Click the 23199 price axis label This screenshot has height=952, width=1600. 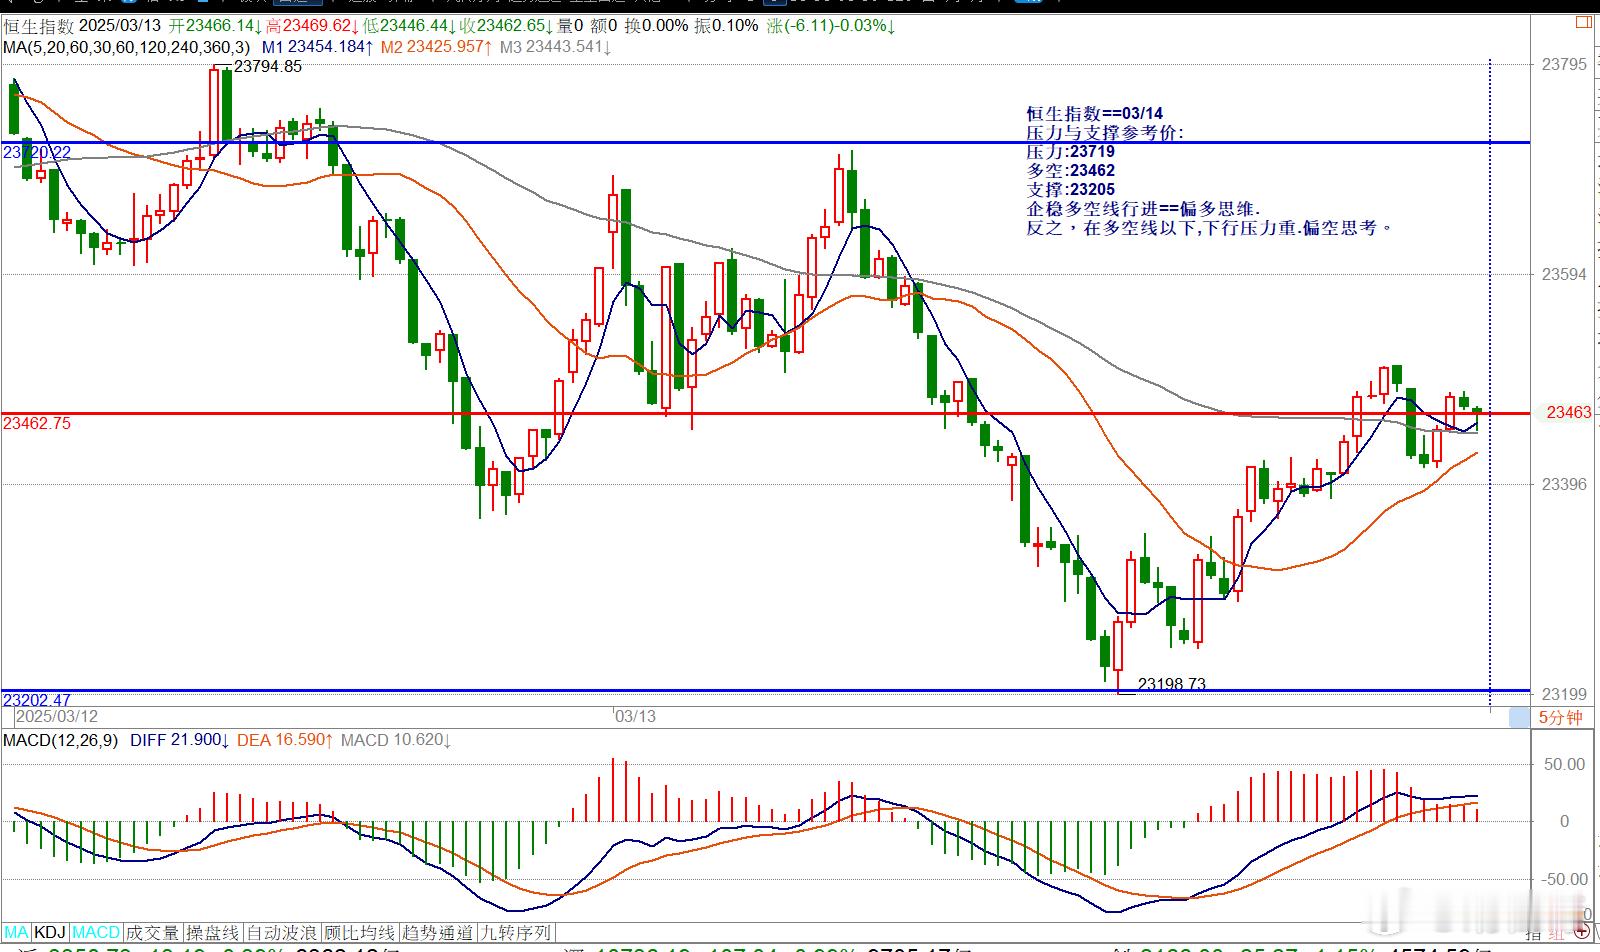[1564, 694]
